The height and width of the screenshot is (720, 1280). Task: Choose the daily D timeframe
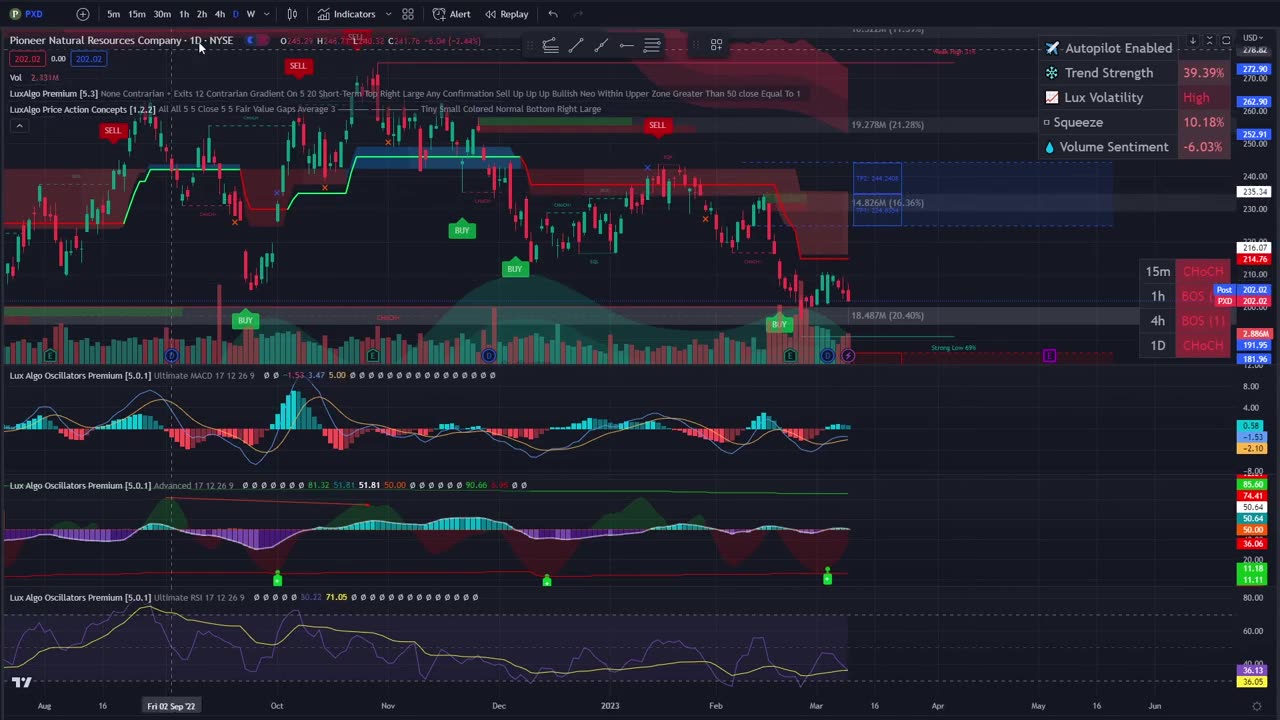236,14
